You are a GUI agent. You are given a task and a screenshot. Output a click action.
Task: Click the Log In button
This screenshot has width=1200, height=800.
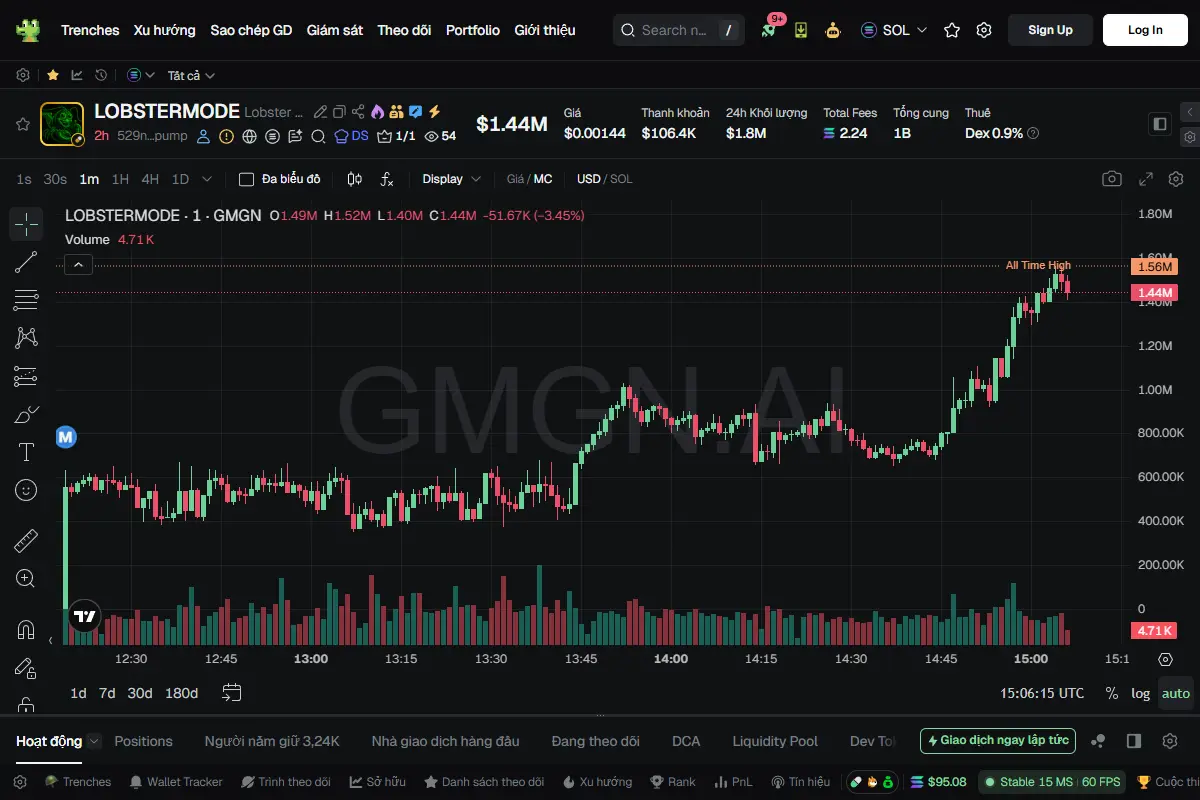coord(1145,30)
